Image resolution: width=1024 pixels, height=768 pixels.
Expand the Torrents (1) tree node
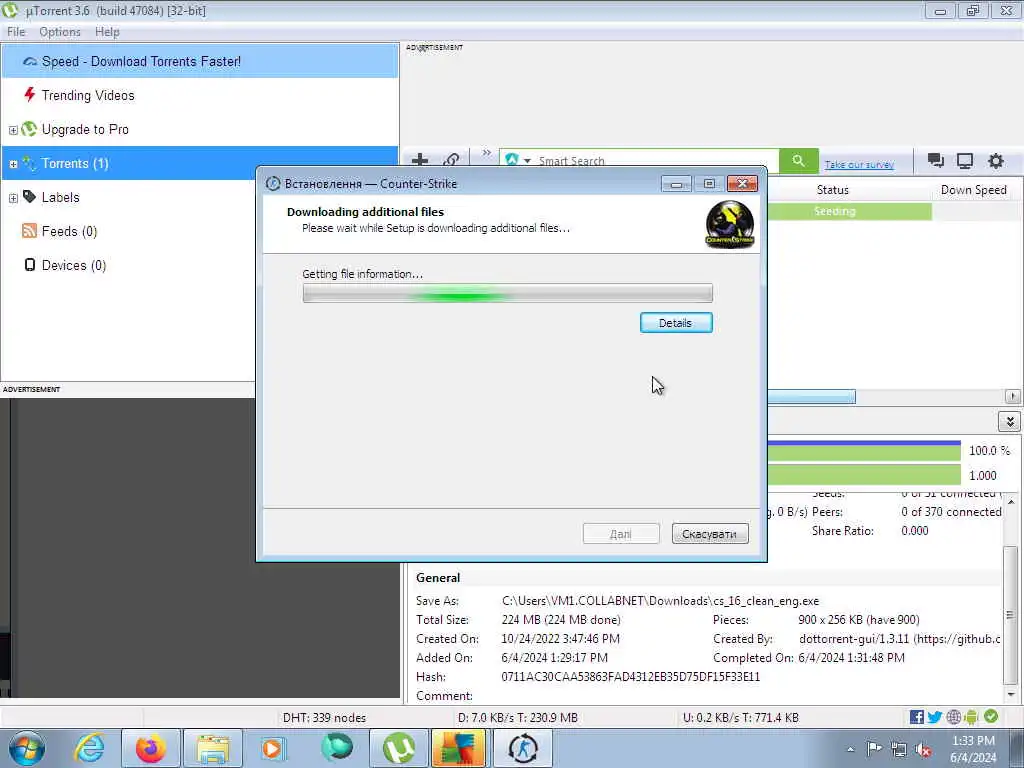[x=13, y=164]
